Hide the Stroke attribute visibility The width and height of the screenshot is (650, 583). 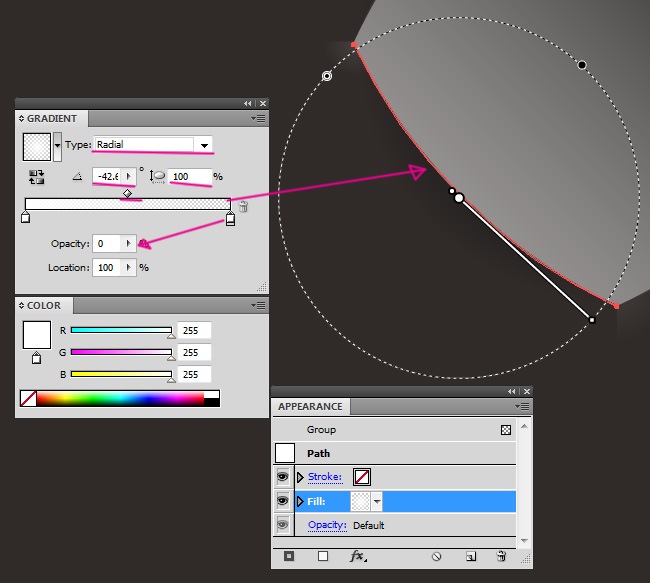coord(283,477)
